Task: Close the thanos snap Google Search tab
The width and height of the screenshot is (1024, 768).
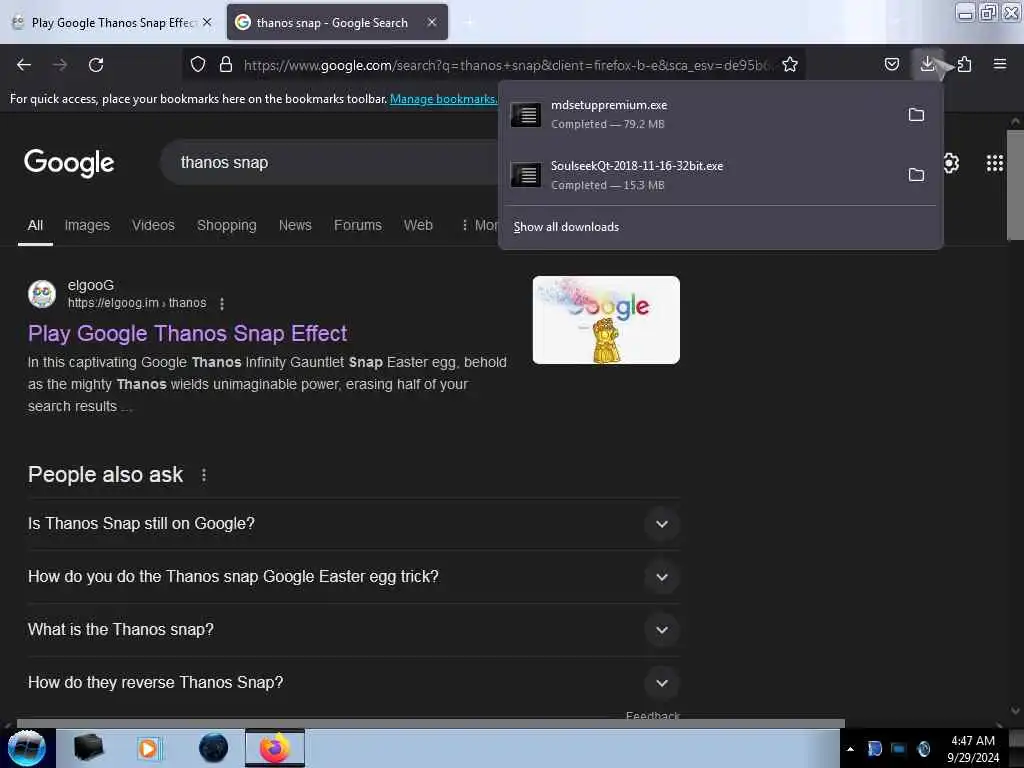Action: pos(432,22)
